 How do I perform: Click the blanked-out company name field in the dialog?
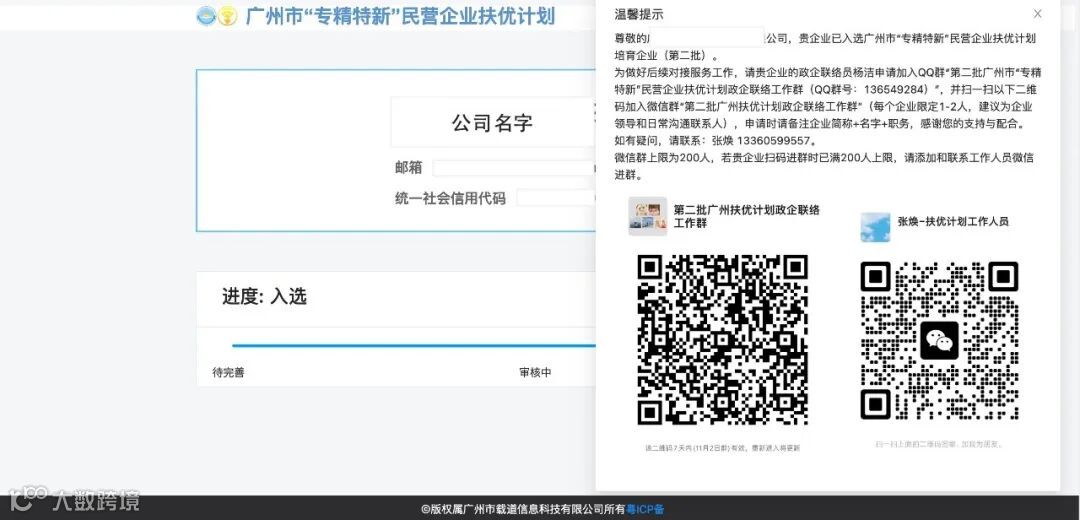point(707,38)
